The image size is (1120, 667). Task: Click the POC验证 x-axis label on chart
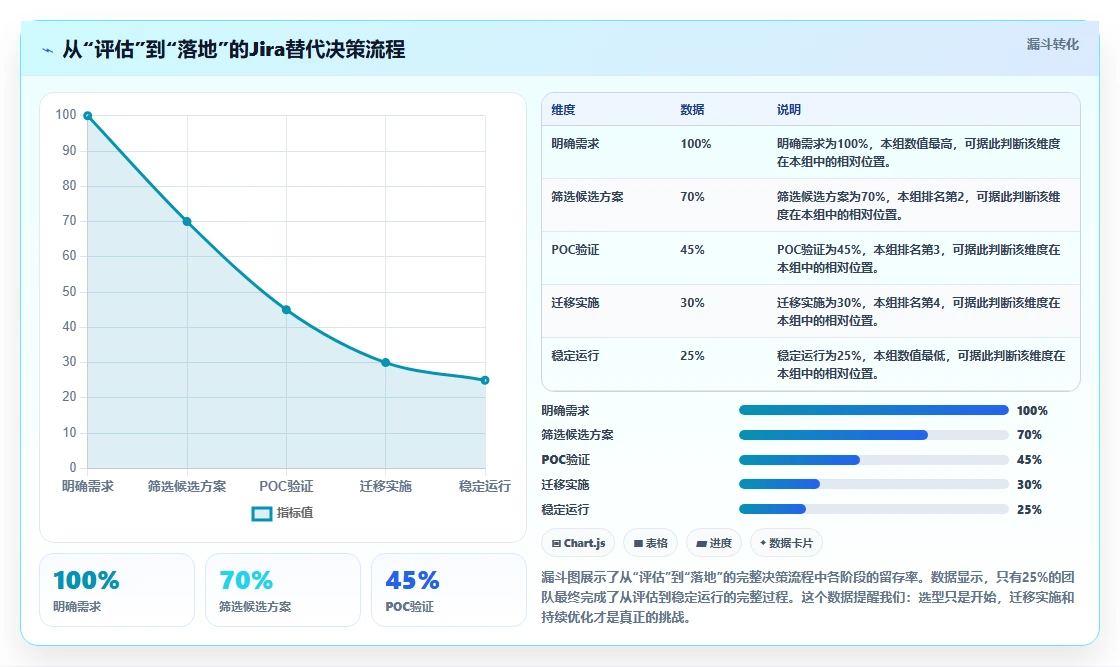click(286, 486)
